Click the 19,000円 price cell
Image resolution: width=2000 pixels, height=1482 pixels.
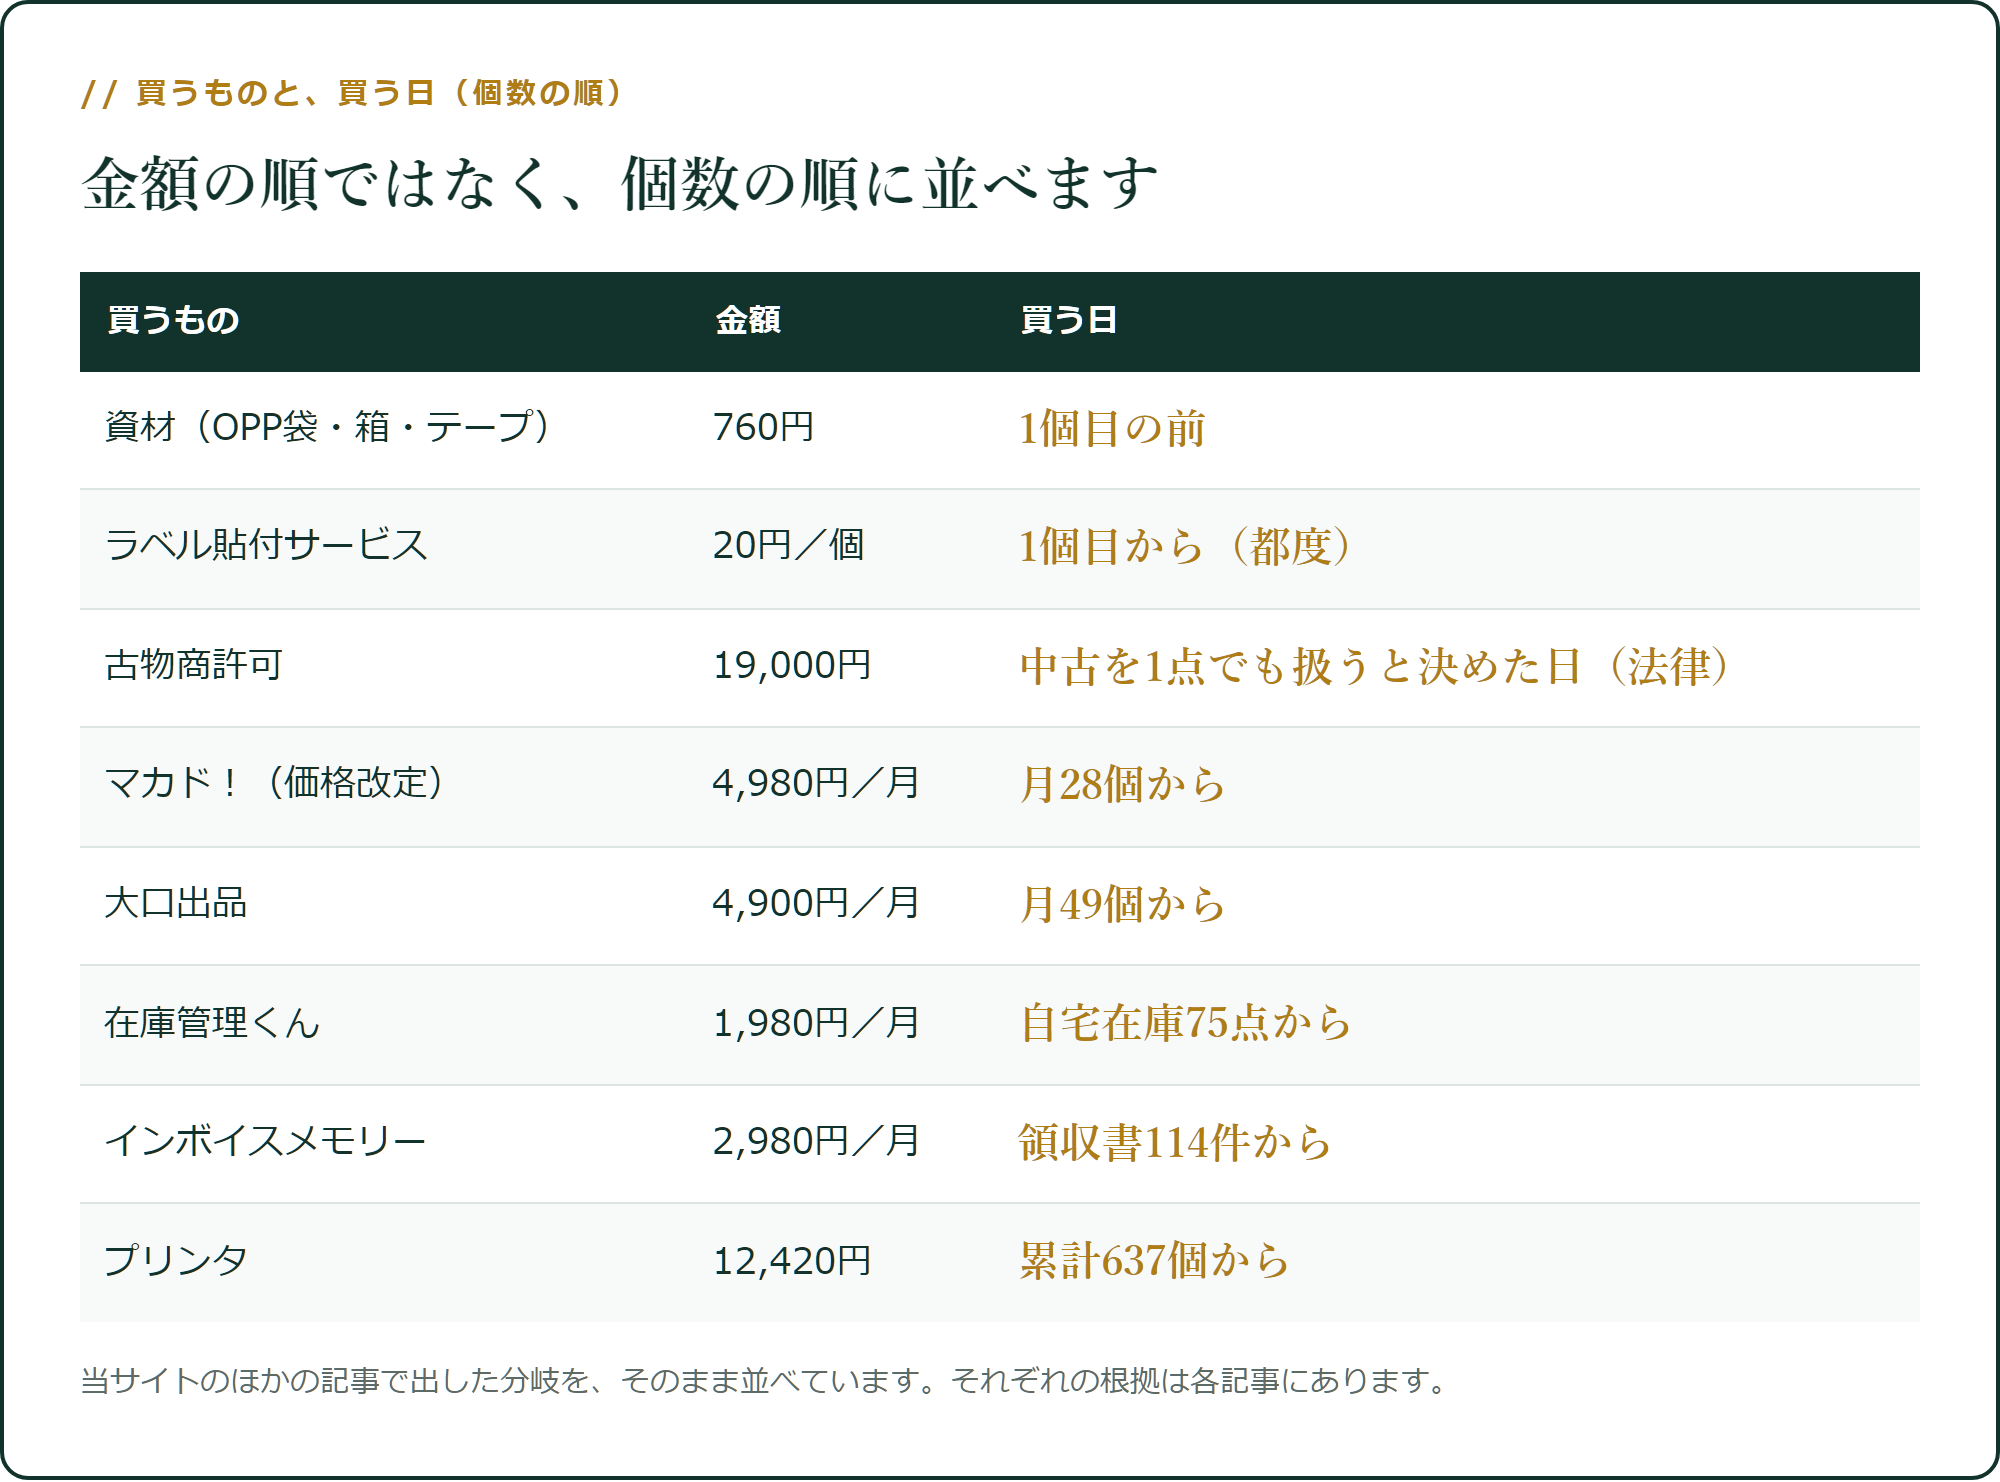point(791,666)
